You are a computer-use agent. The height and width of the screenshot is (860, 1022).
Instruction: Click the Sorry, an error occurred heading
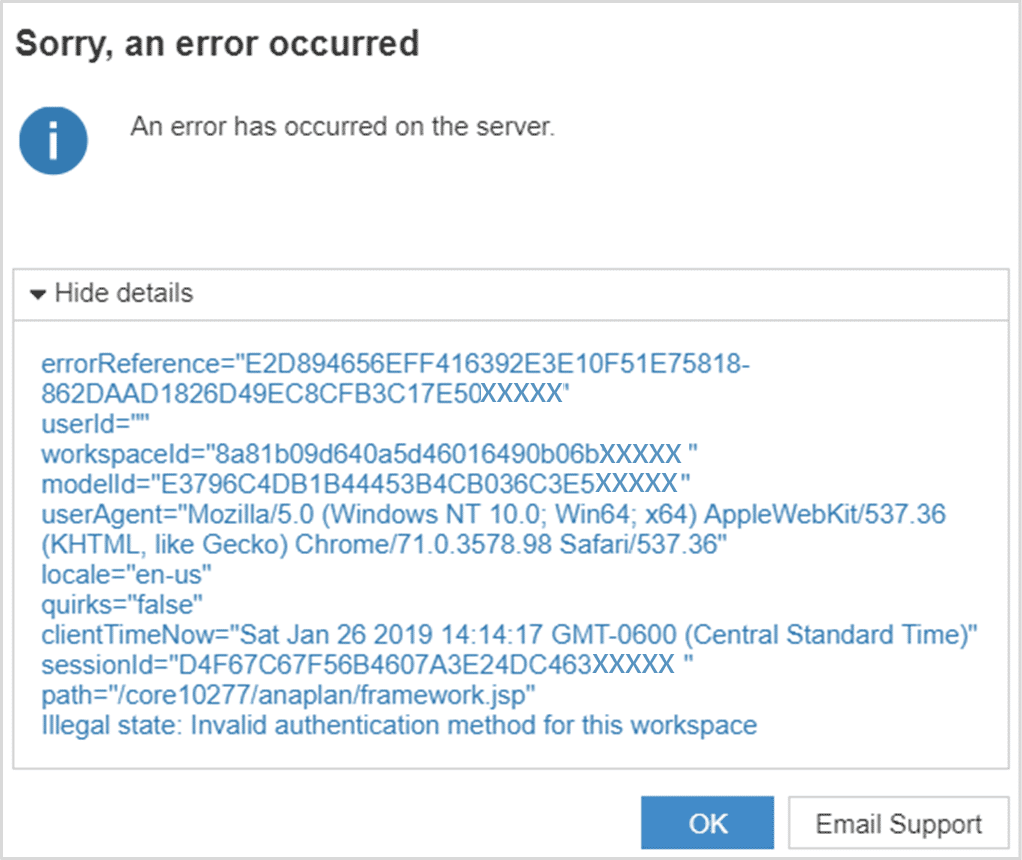click(x=216, y=43)
